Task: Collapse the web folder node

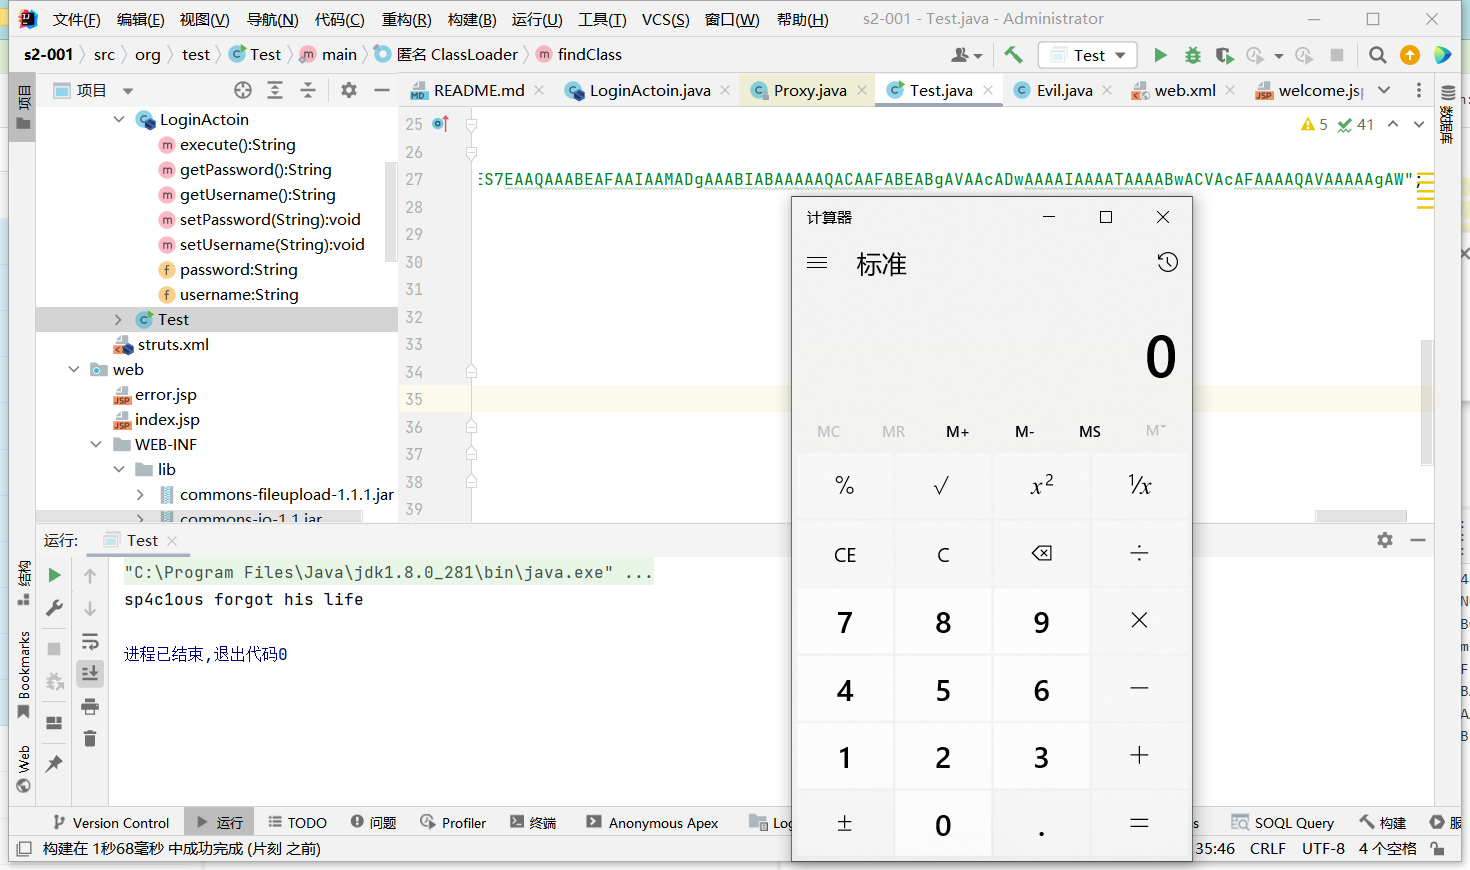Action: [x=73, y=370]
